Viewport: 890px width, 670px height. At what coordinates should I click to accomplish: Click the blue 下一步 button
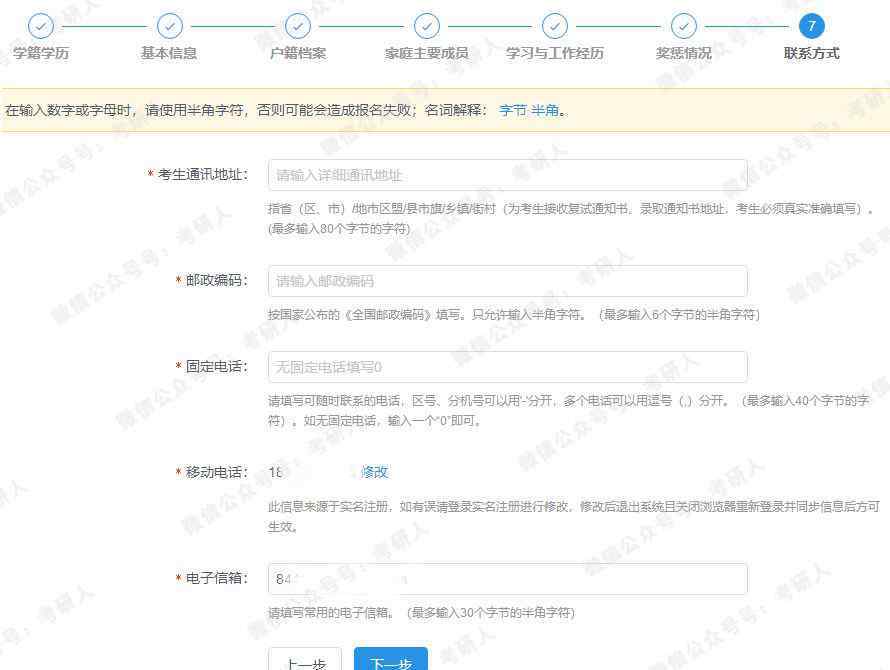[x=391, y=660]
